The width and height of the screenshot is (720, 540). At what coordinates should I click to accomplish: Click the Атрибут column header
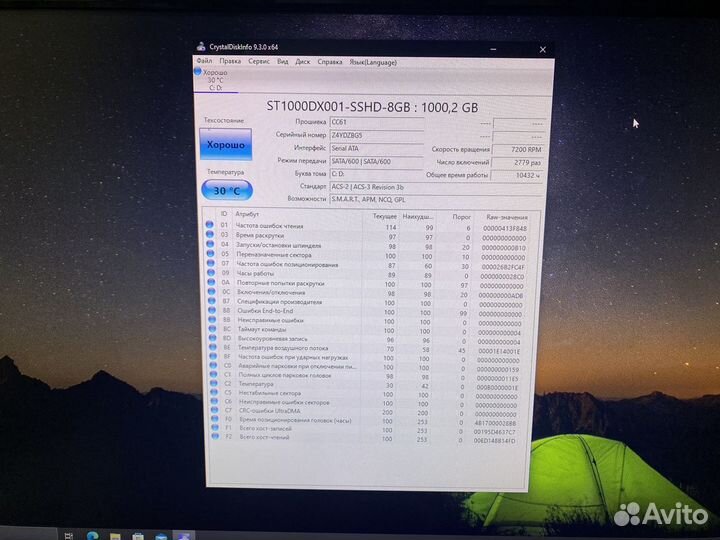[247, 214]
